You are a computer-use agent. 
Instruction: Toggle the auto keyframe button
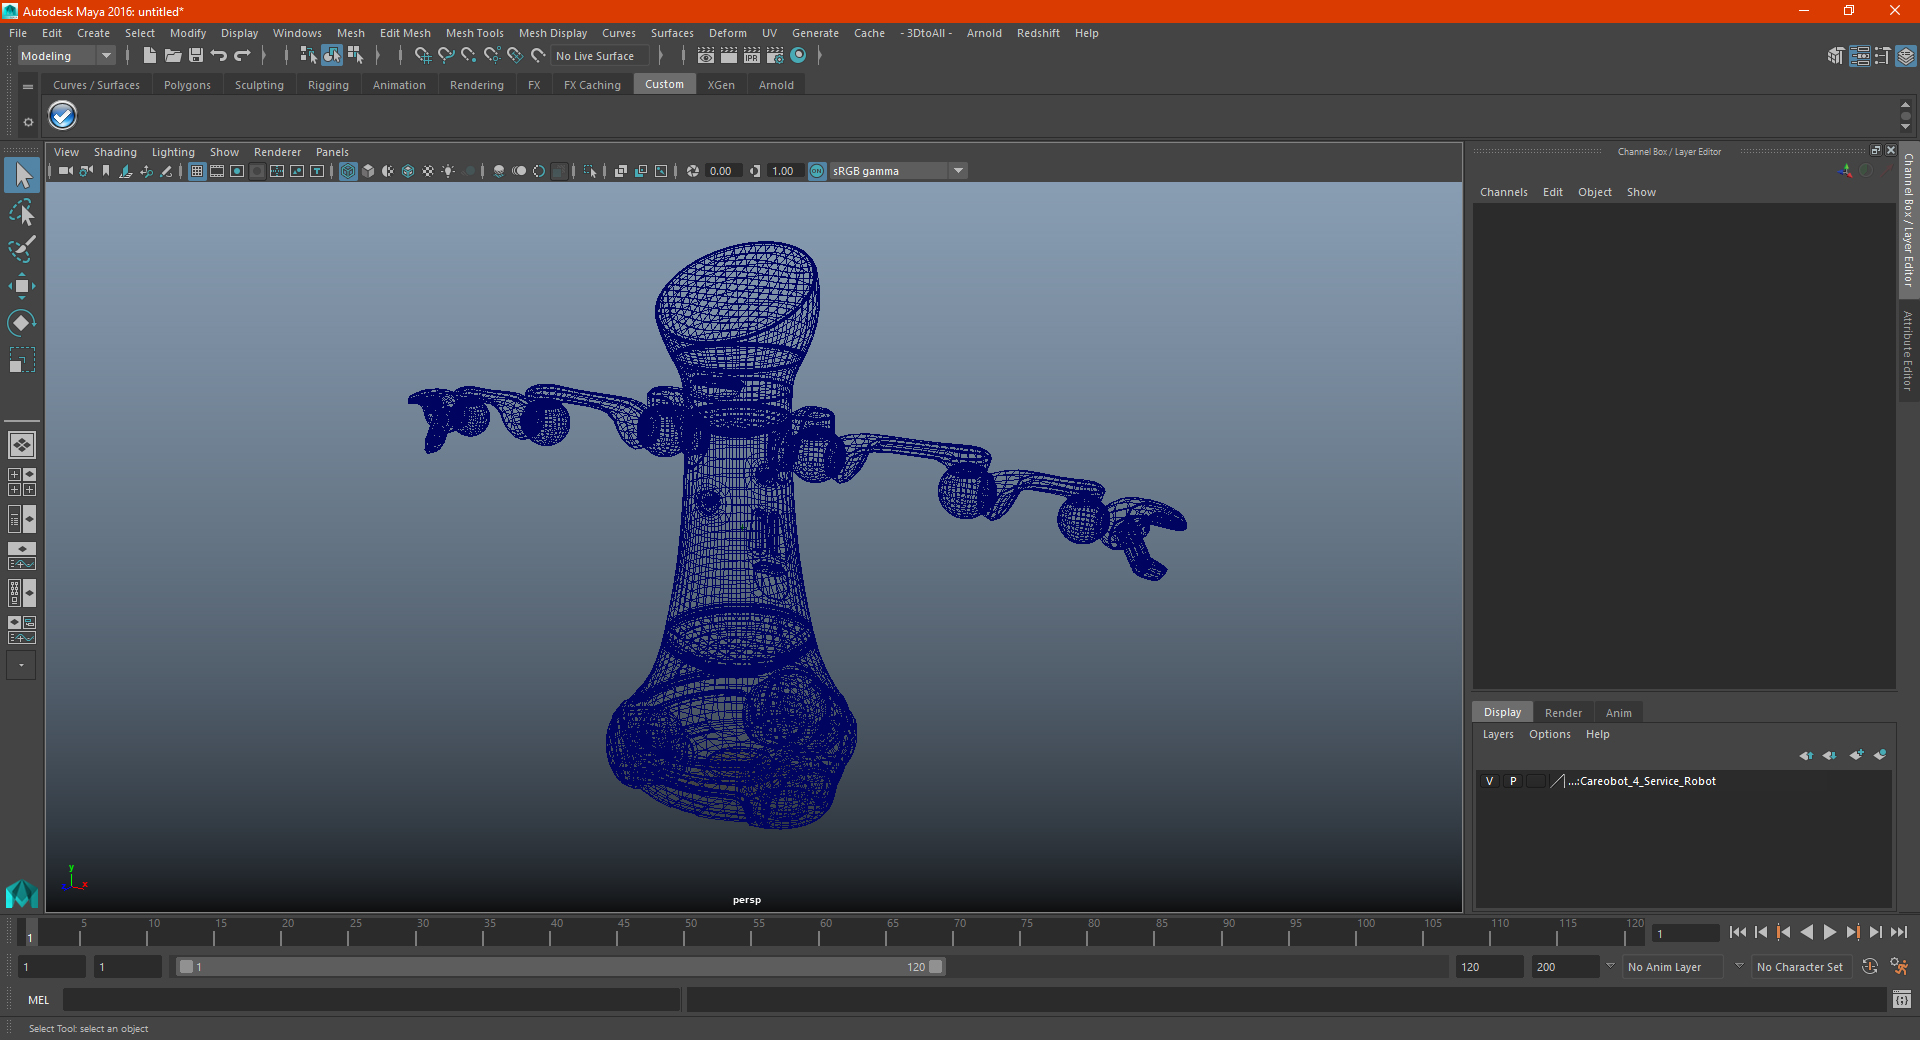point(1870,967)
